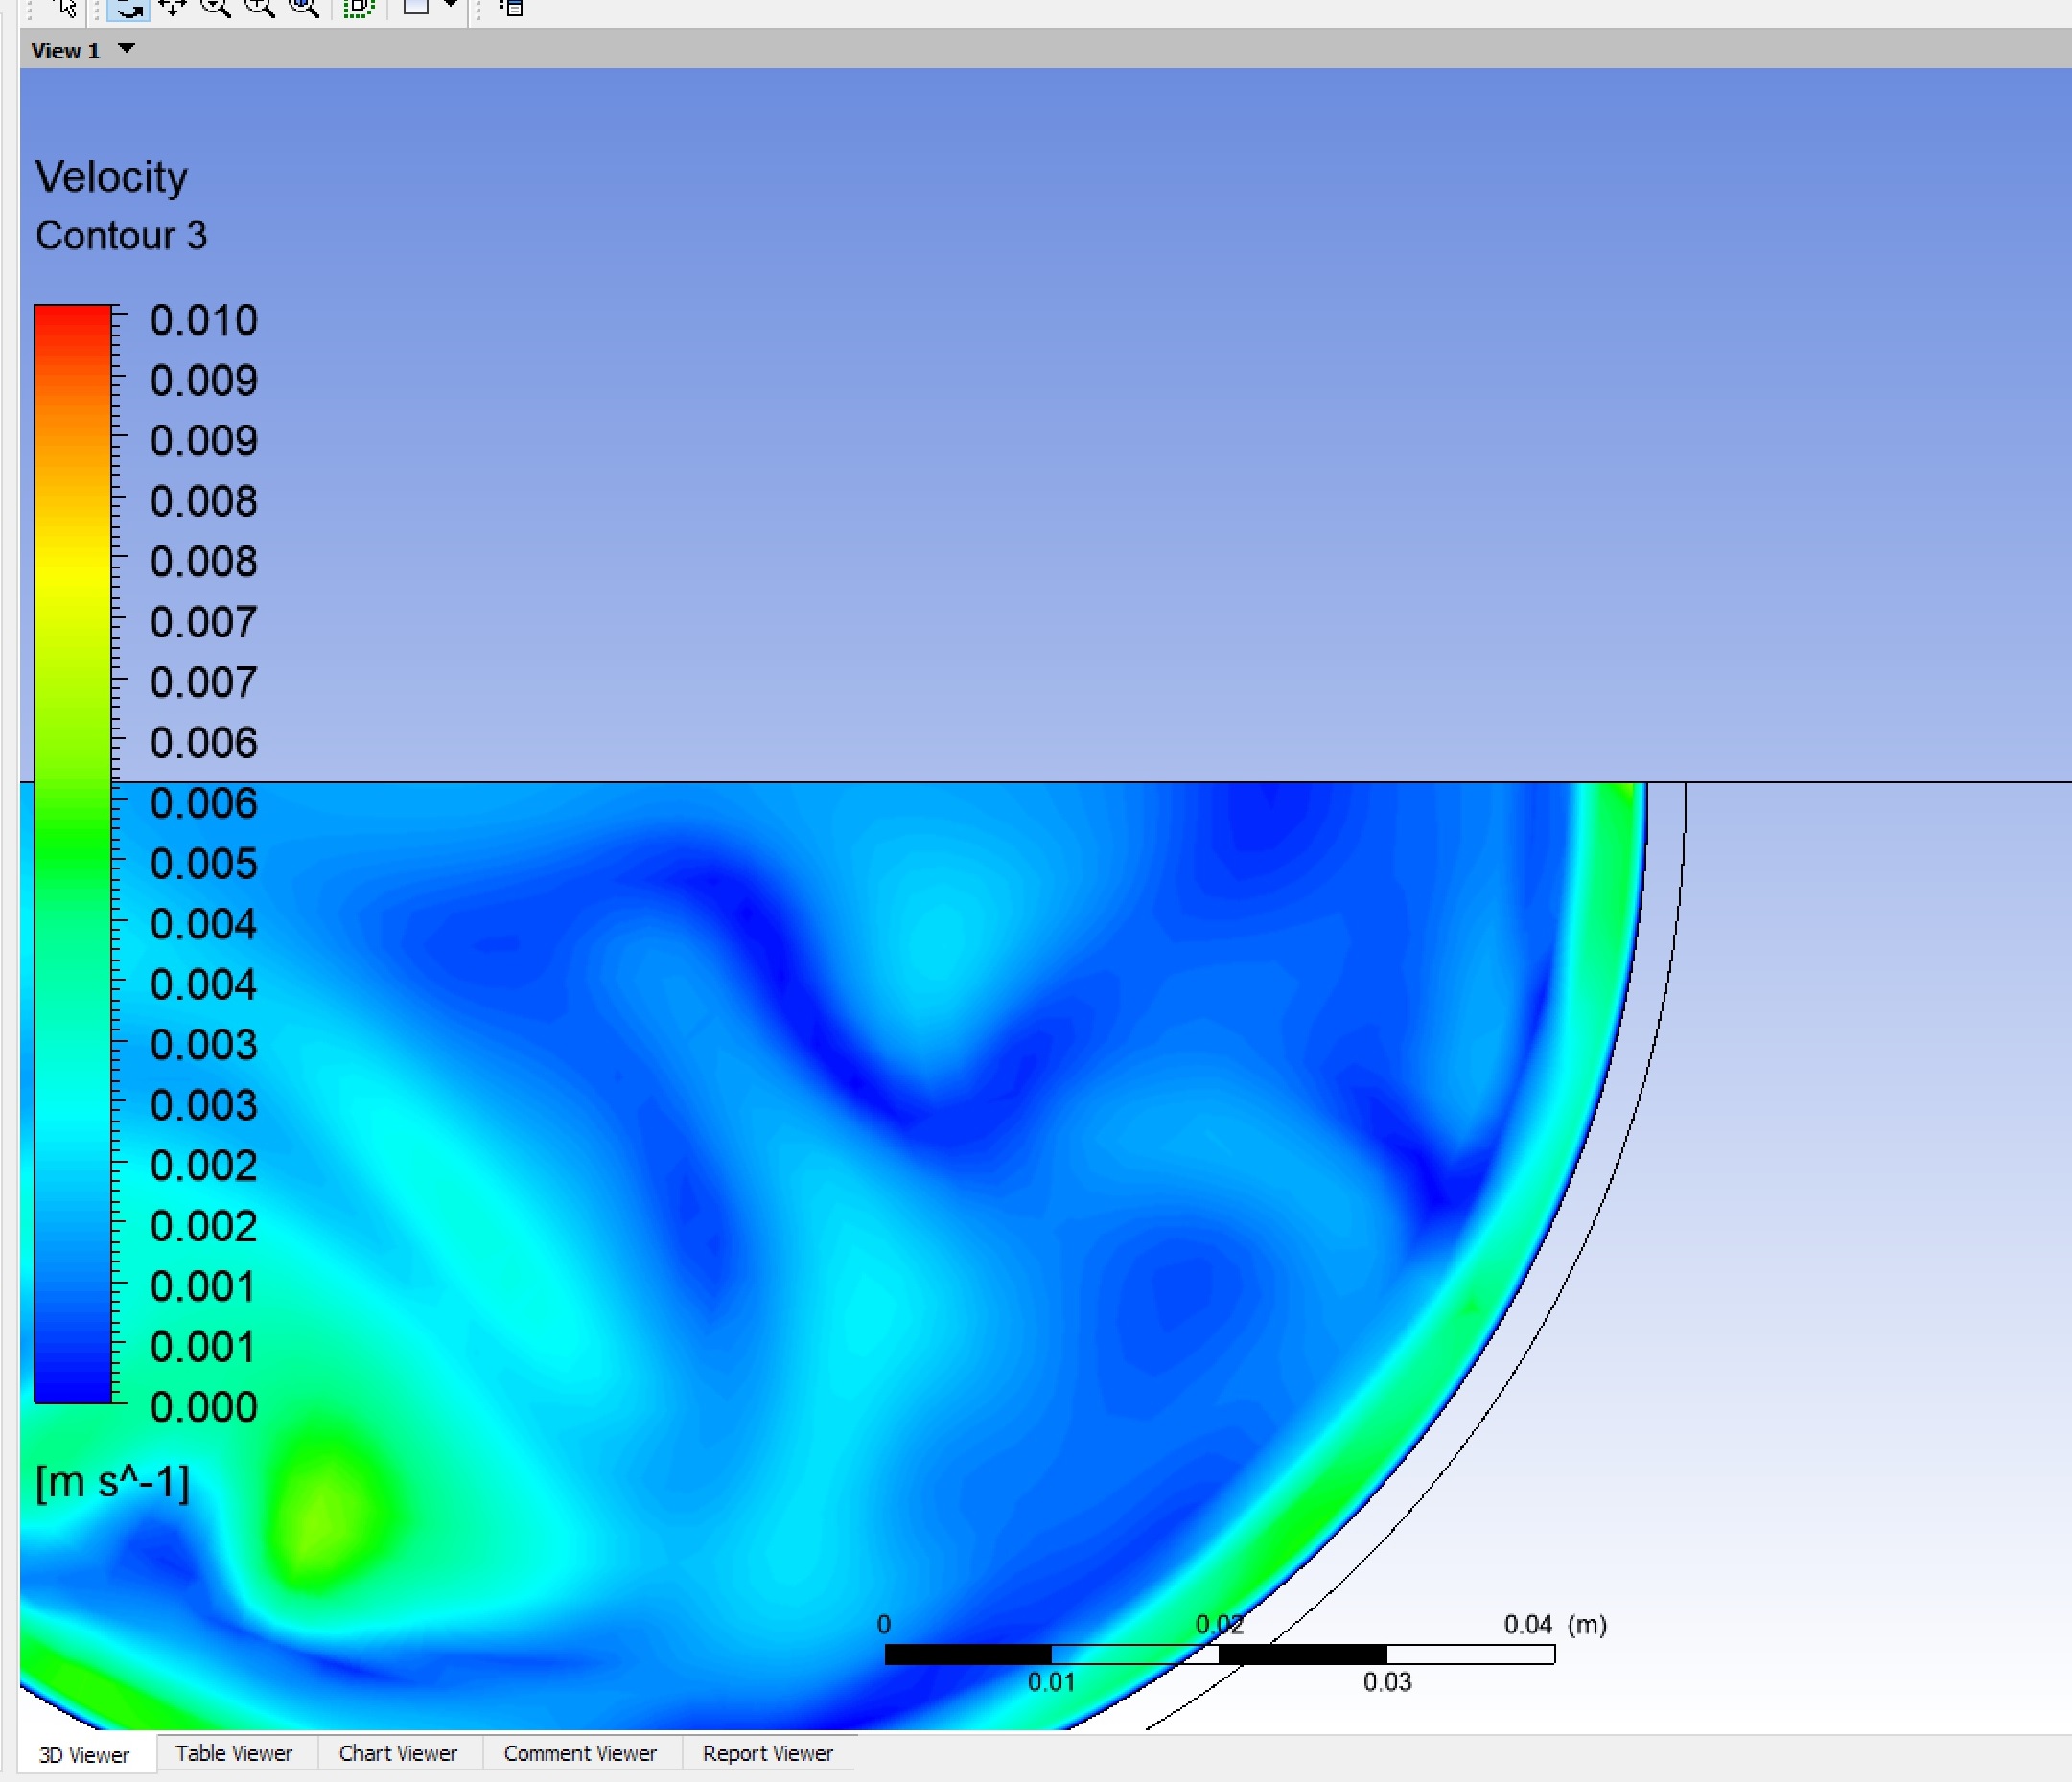Screen dimensions: 2072x1782
Task: Select the Zoom box magnifier tool
Action: (x=303, y=8)
